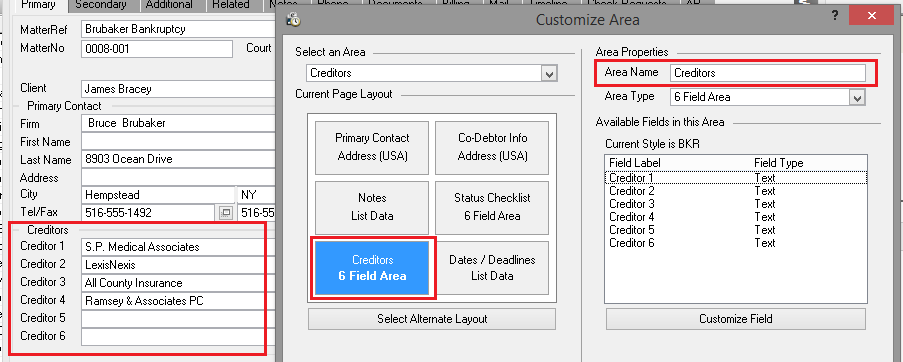Click the Select Alternate Layout button
This screenshot has height=362, width=903.
tap(432, 319)
